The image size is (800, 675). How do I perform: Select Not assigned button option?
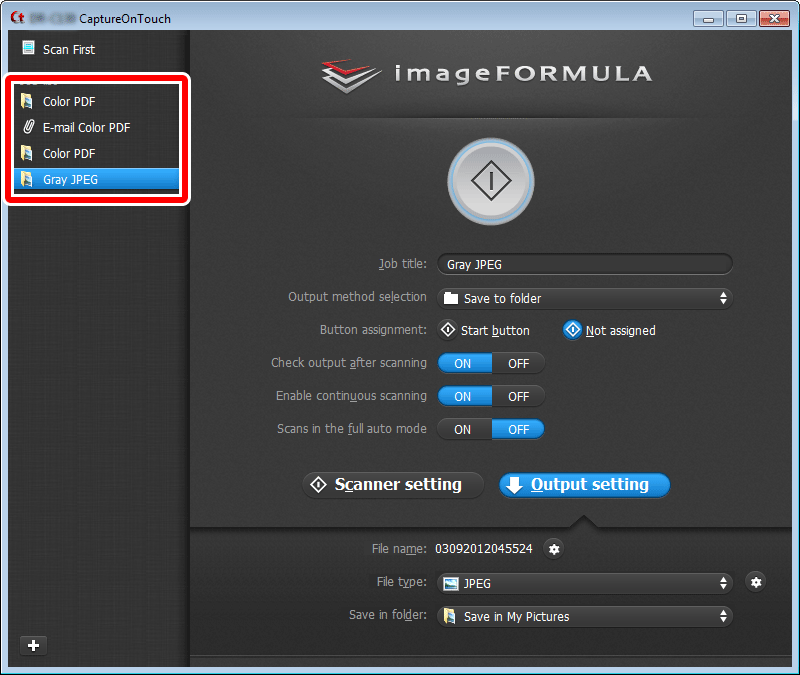coord(610,331)
